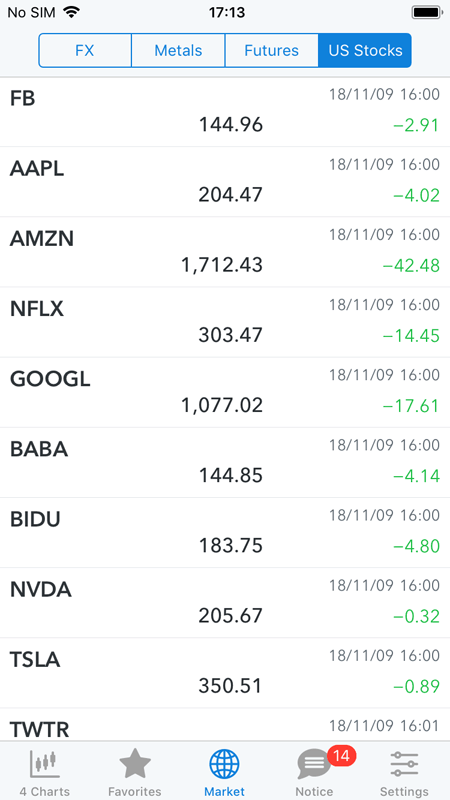
Task: Open the BABA stock row
Action: tap(225, 462)
